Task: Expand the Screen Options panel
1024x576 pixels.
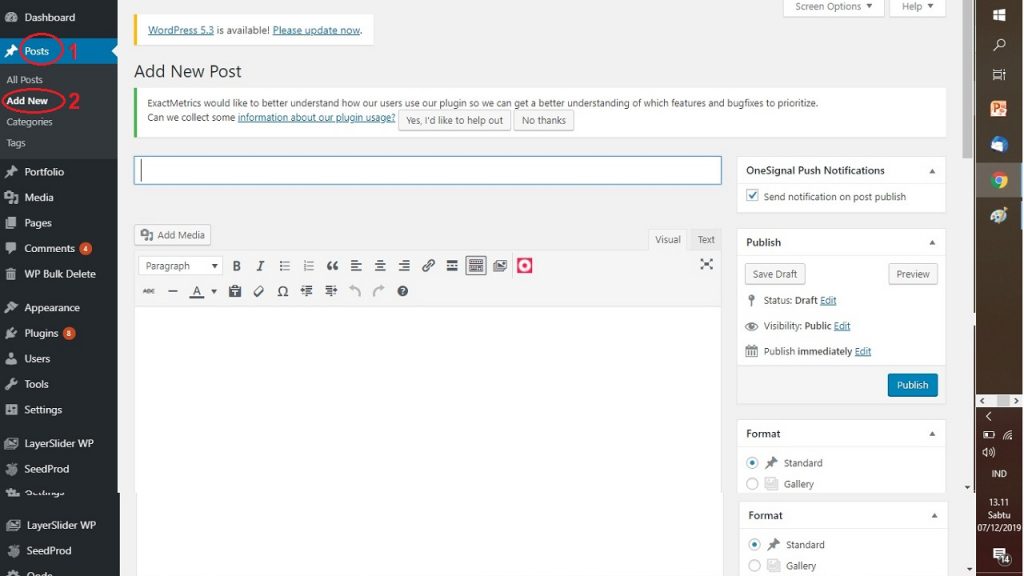Action: [833, 7]
